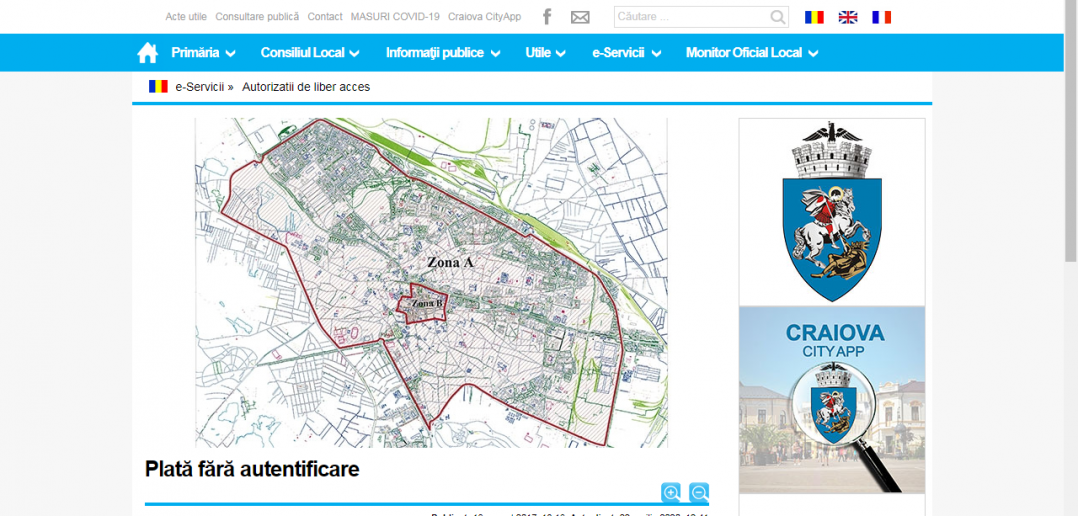Expand the Primăria dropdown menu
Screen dimensions: 1078x516
coord(203,53)
